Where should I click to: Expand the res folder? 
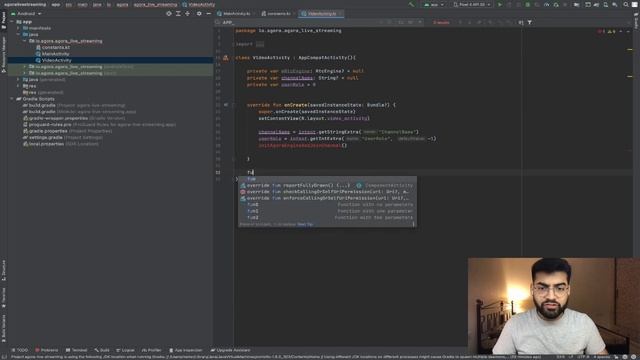pos(18,86)
